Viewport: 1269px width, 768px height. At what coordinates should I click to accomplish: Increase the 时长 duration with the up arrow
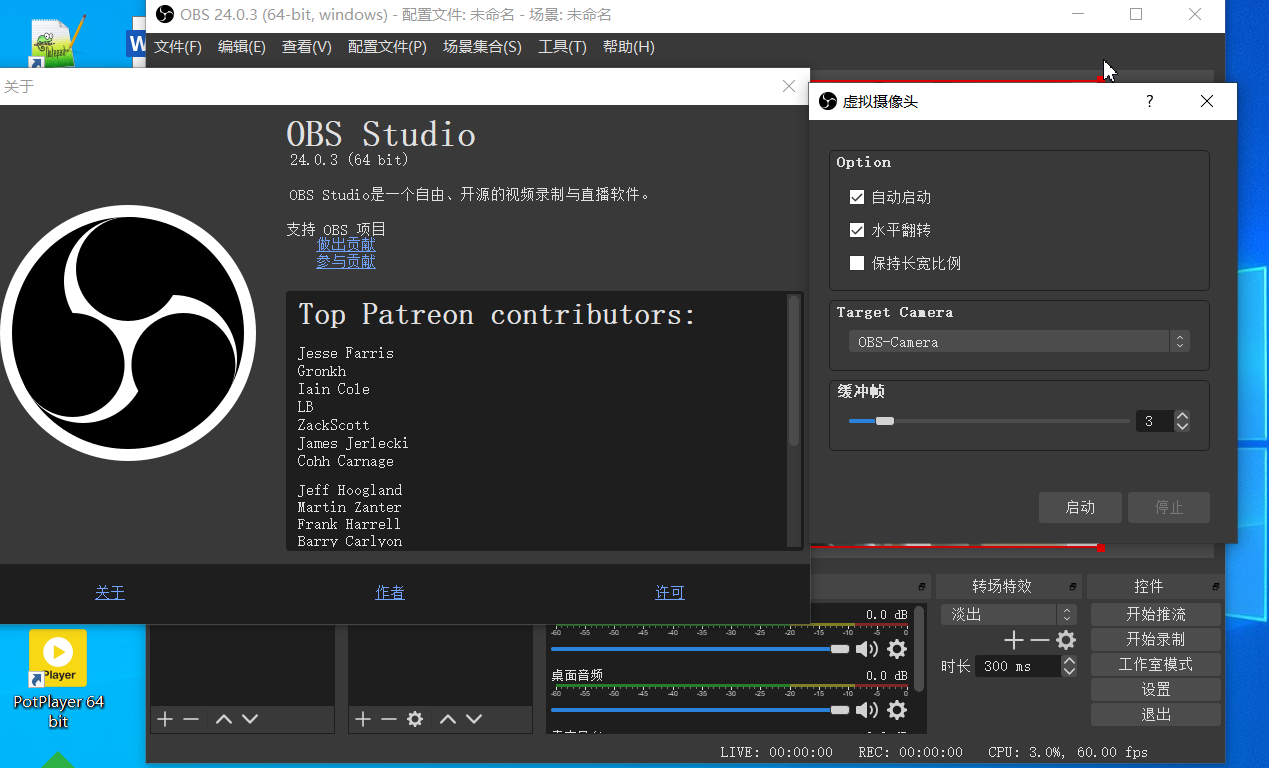(x=1070, y=660)
